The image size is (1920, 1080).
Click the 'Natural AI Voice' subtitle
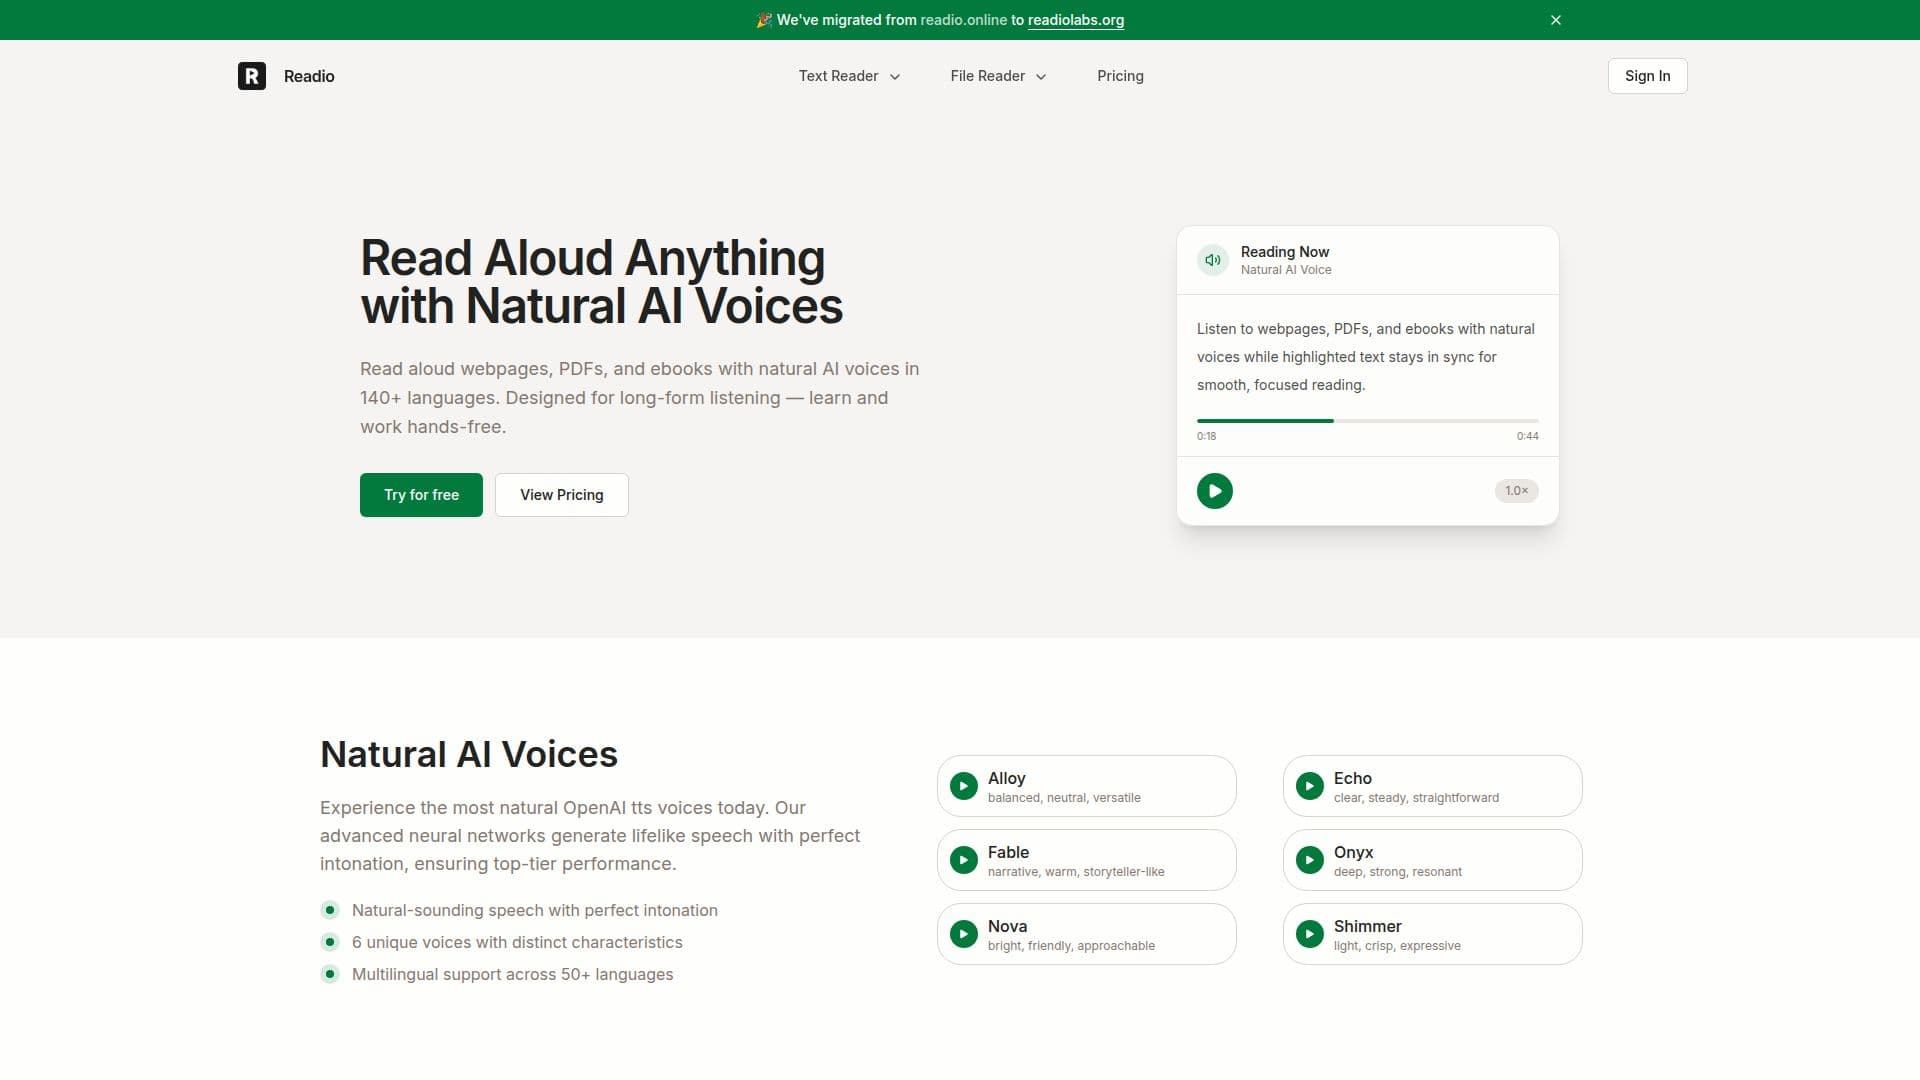tap(1286, 270)
